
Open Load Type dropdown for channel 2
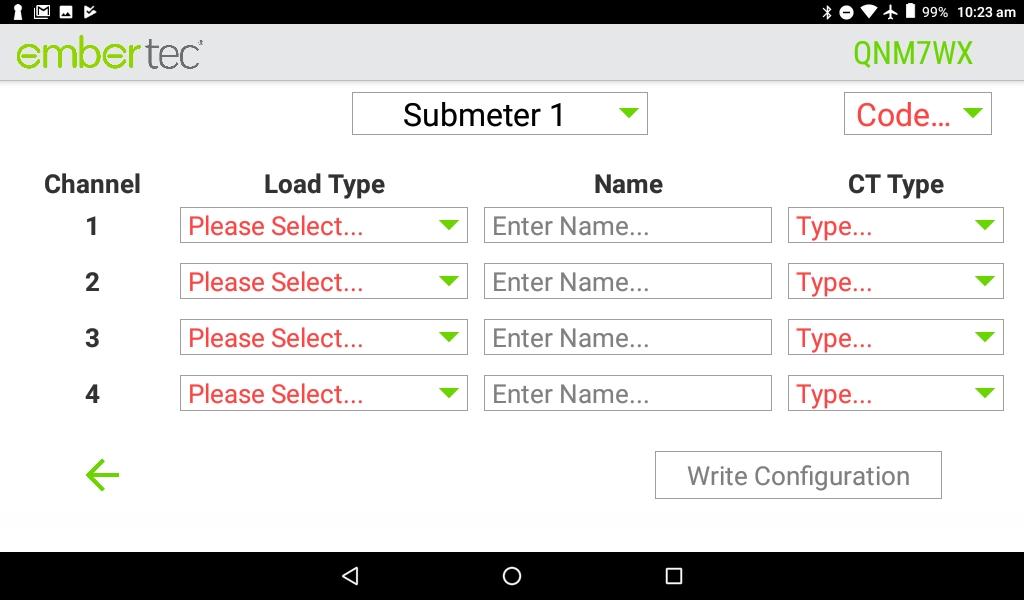[x=324, y=281]
